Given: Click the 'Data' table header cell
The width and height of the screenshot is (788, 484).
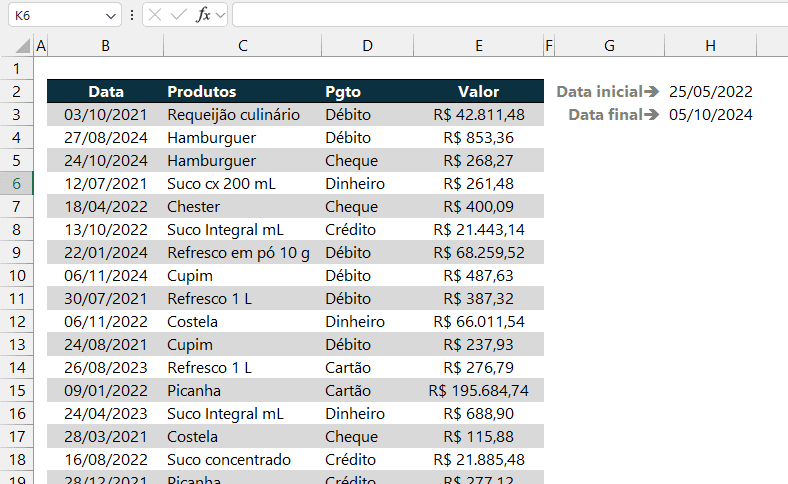Looking at the screenshot, I should [x=106, y=91].
